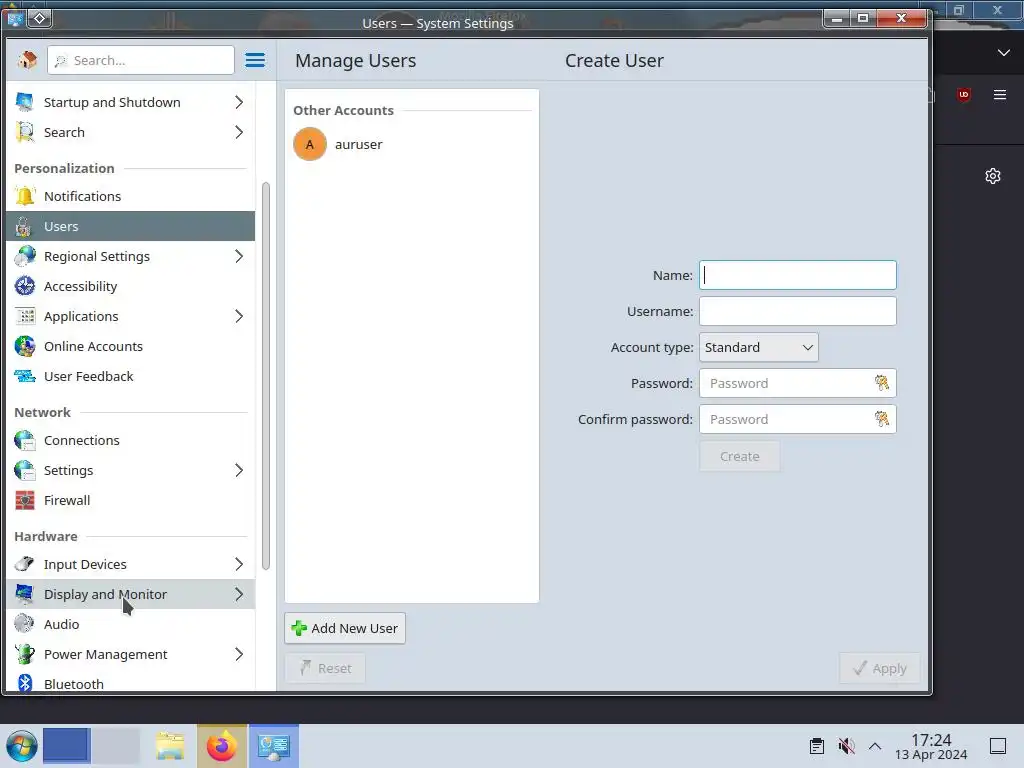Image resolution: width=1024 pixels, height=768 pixels.
Task: Click the Accessibility icon
Action: [25, 286]
